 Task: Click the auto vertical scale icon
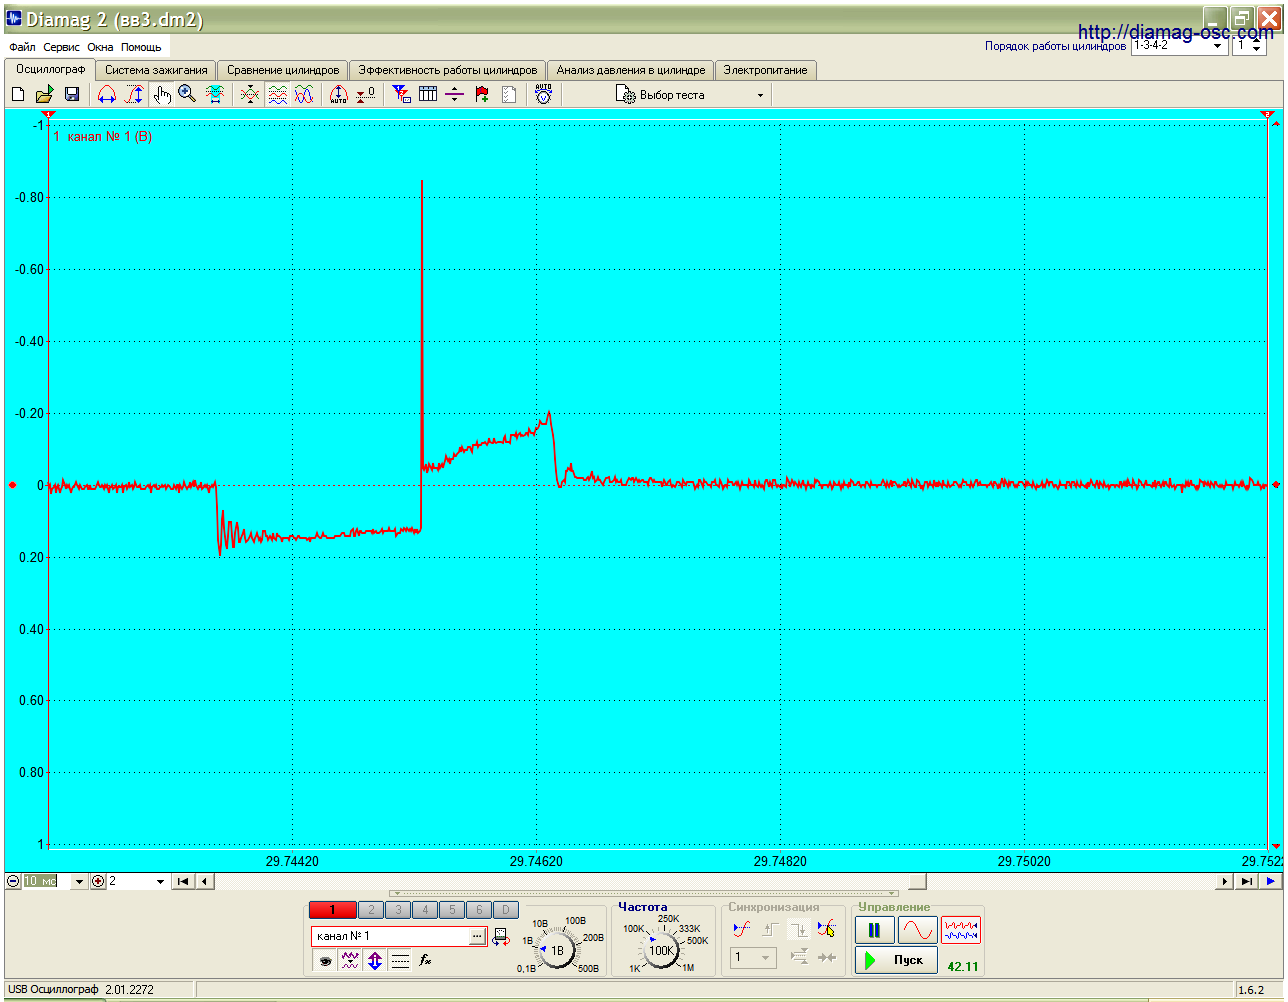tap(339, 94)
